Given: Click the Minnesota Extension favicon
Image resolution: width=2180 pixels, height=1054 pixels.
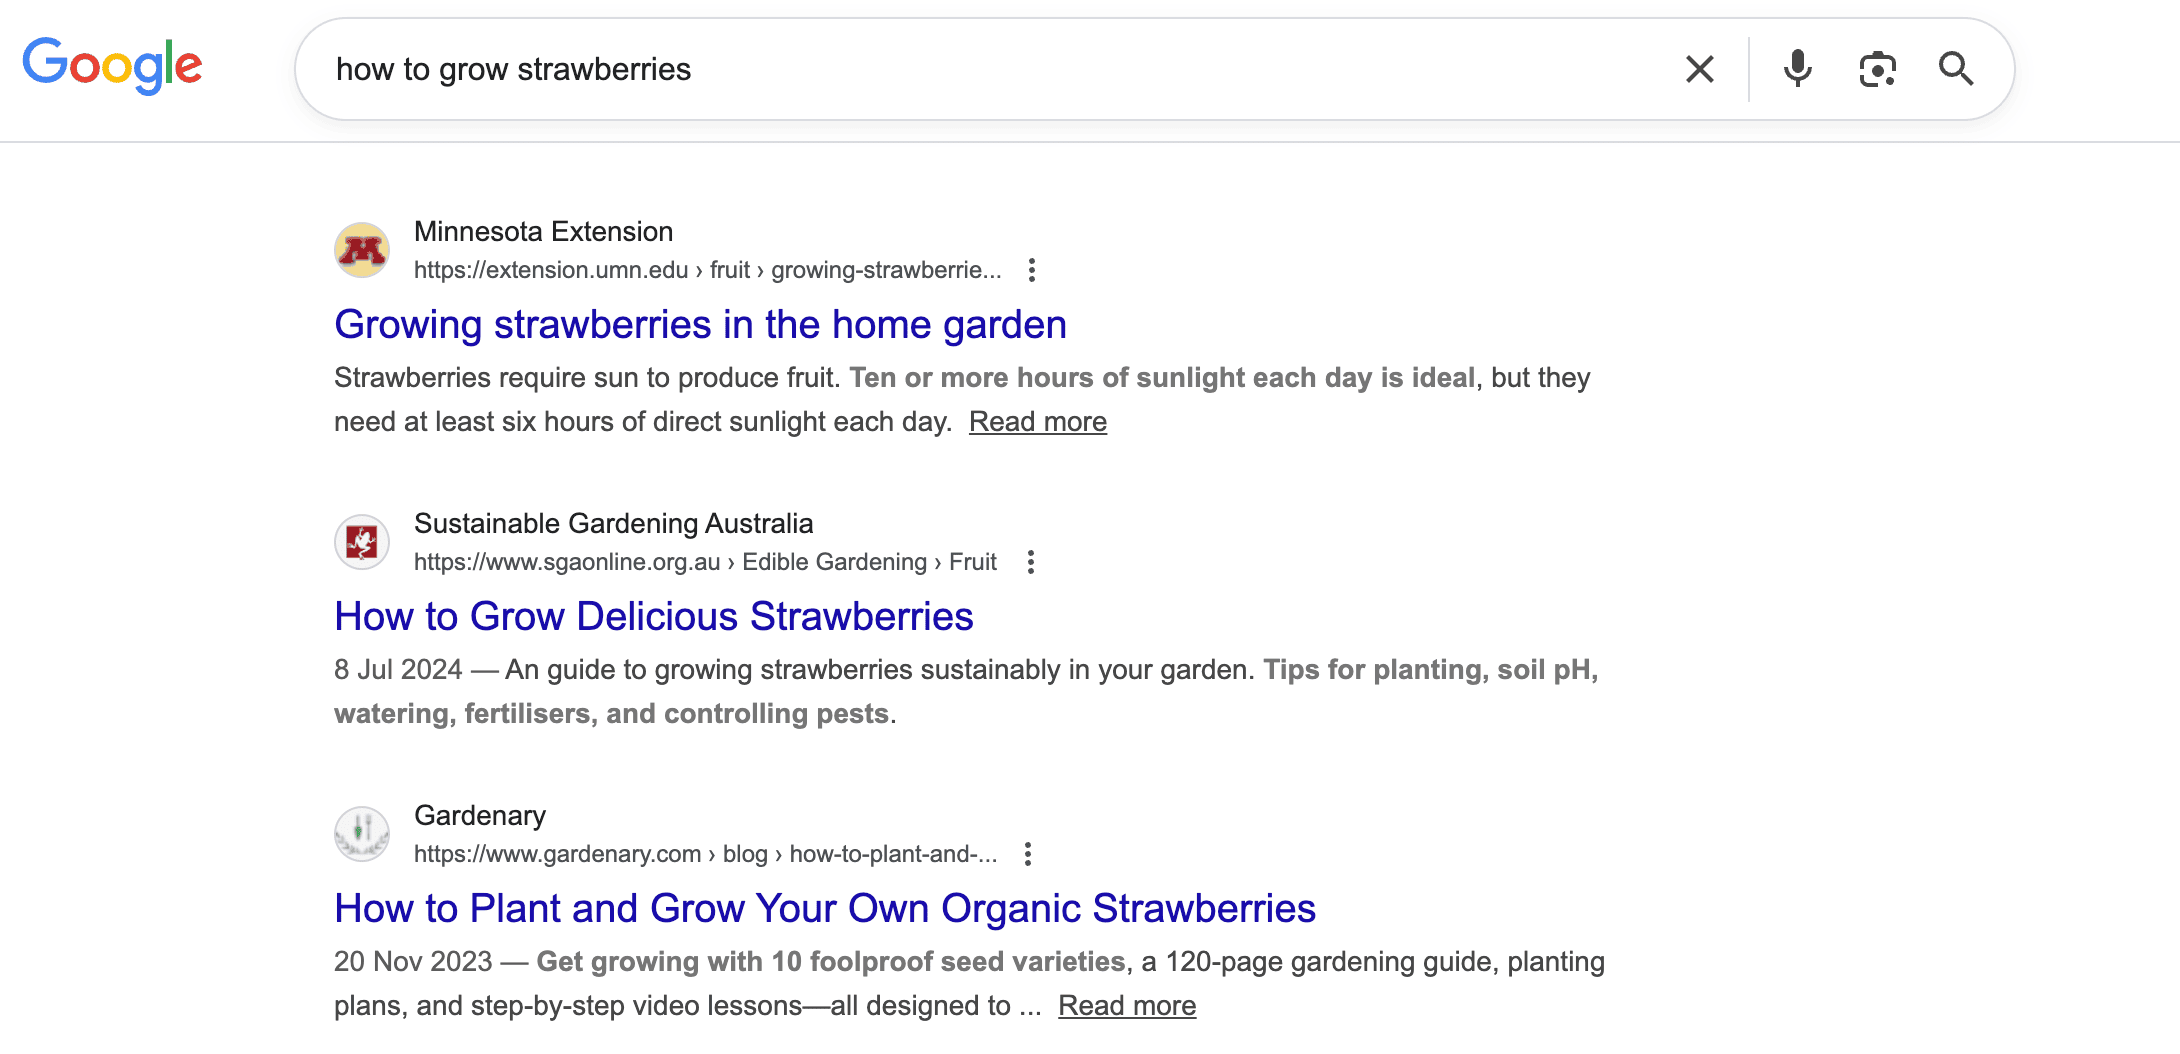Looking at the screenshot, I should (362, 250).
